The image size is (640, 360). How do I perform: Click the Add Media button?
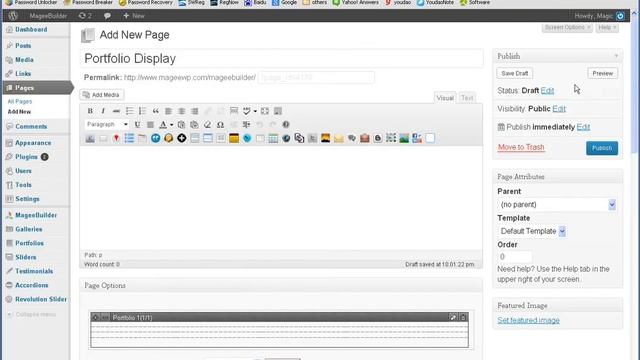click(102, 95)
